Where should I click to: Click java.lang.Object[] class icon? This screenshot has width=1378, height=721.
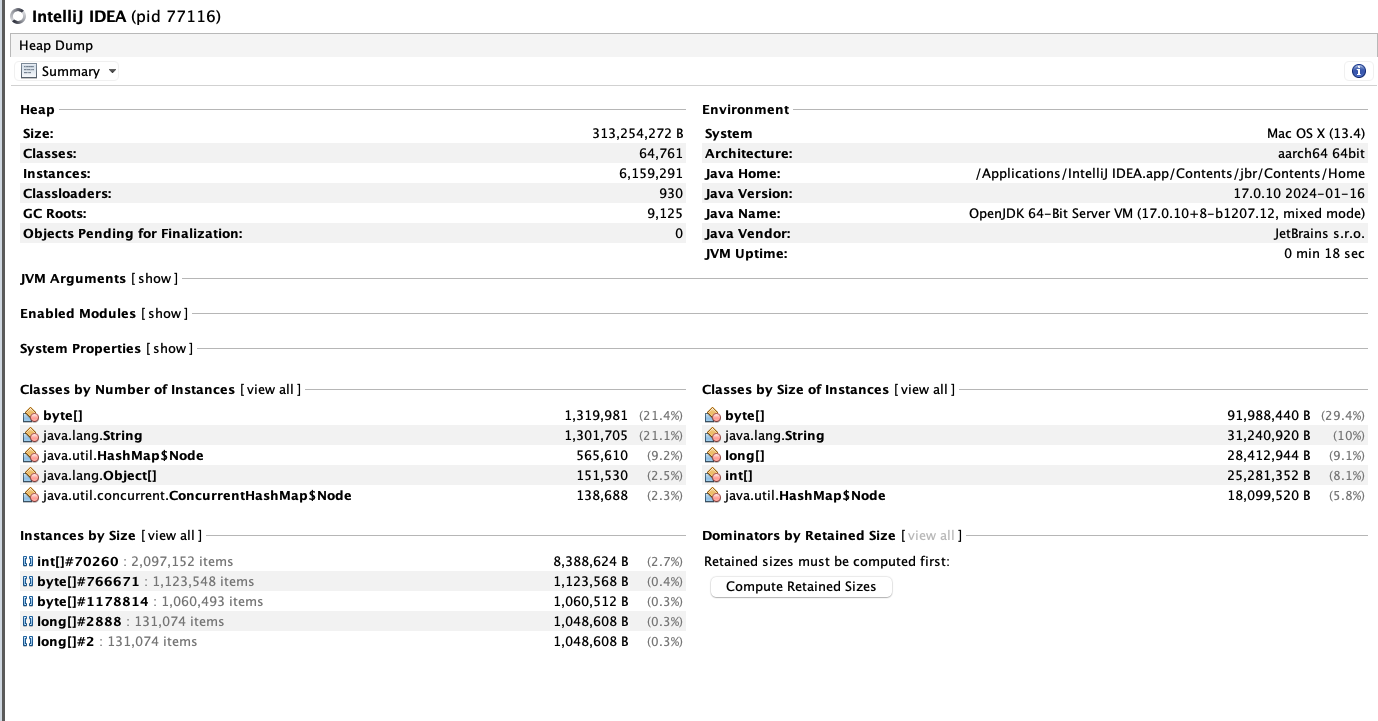coord(30,475)
